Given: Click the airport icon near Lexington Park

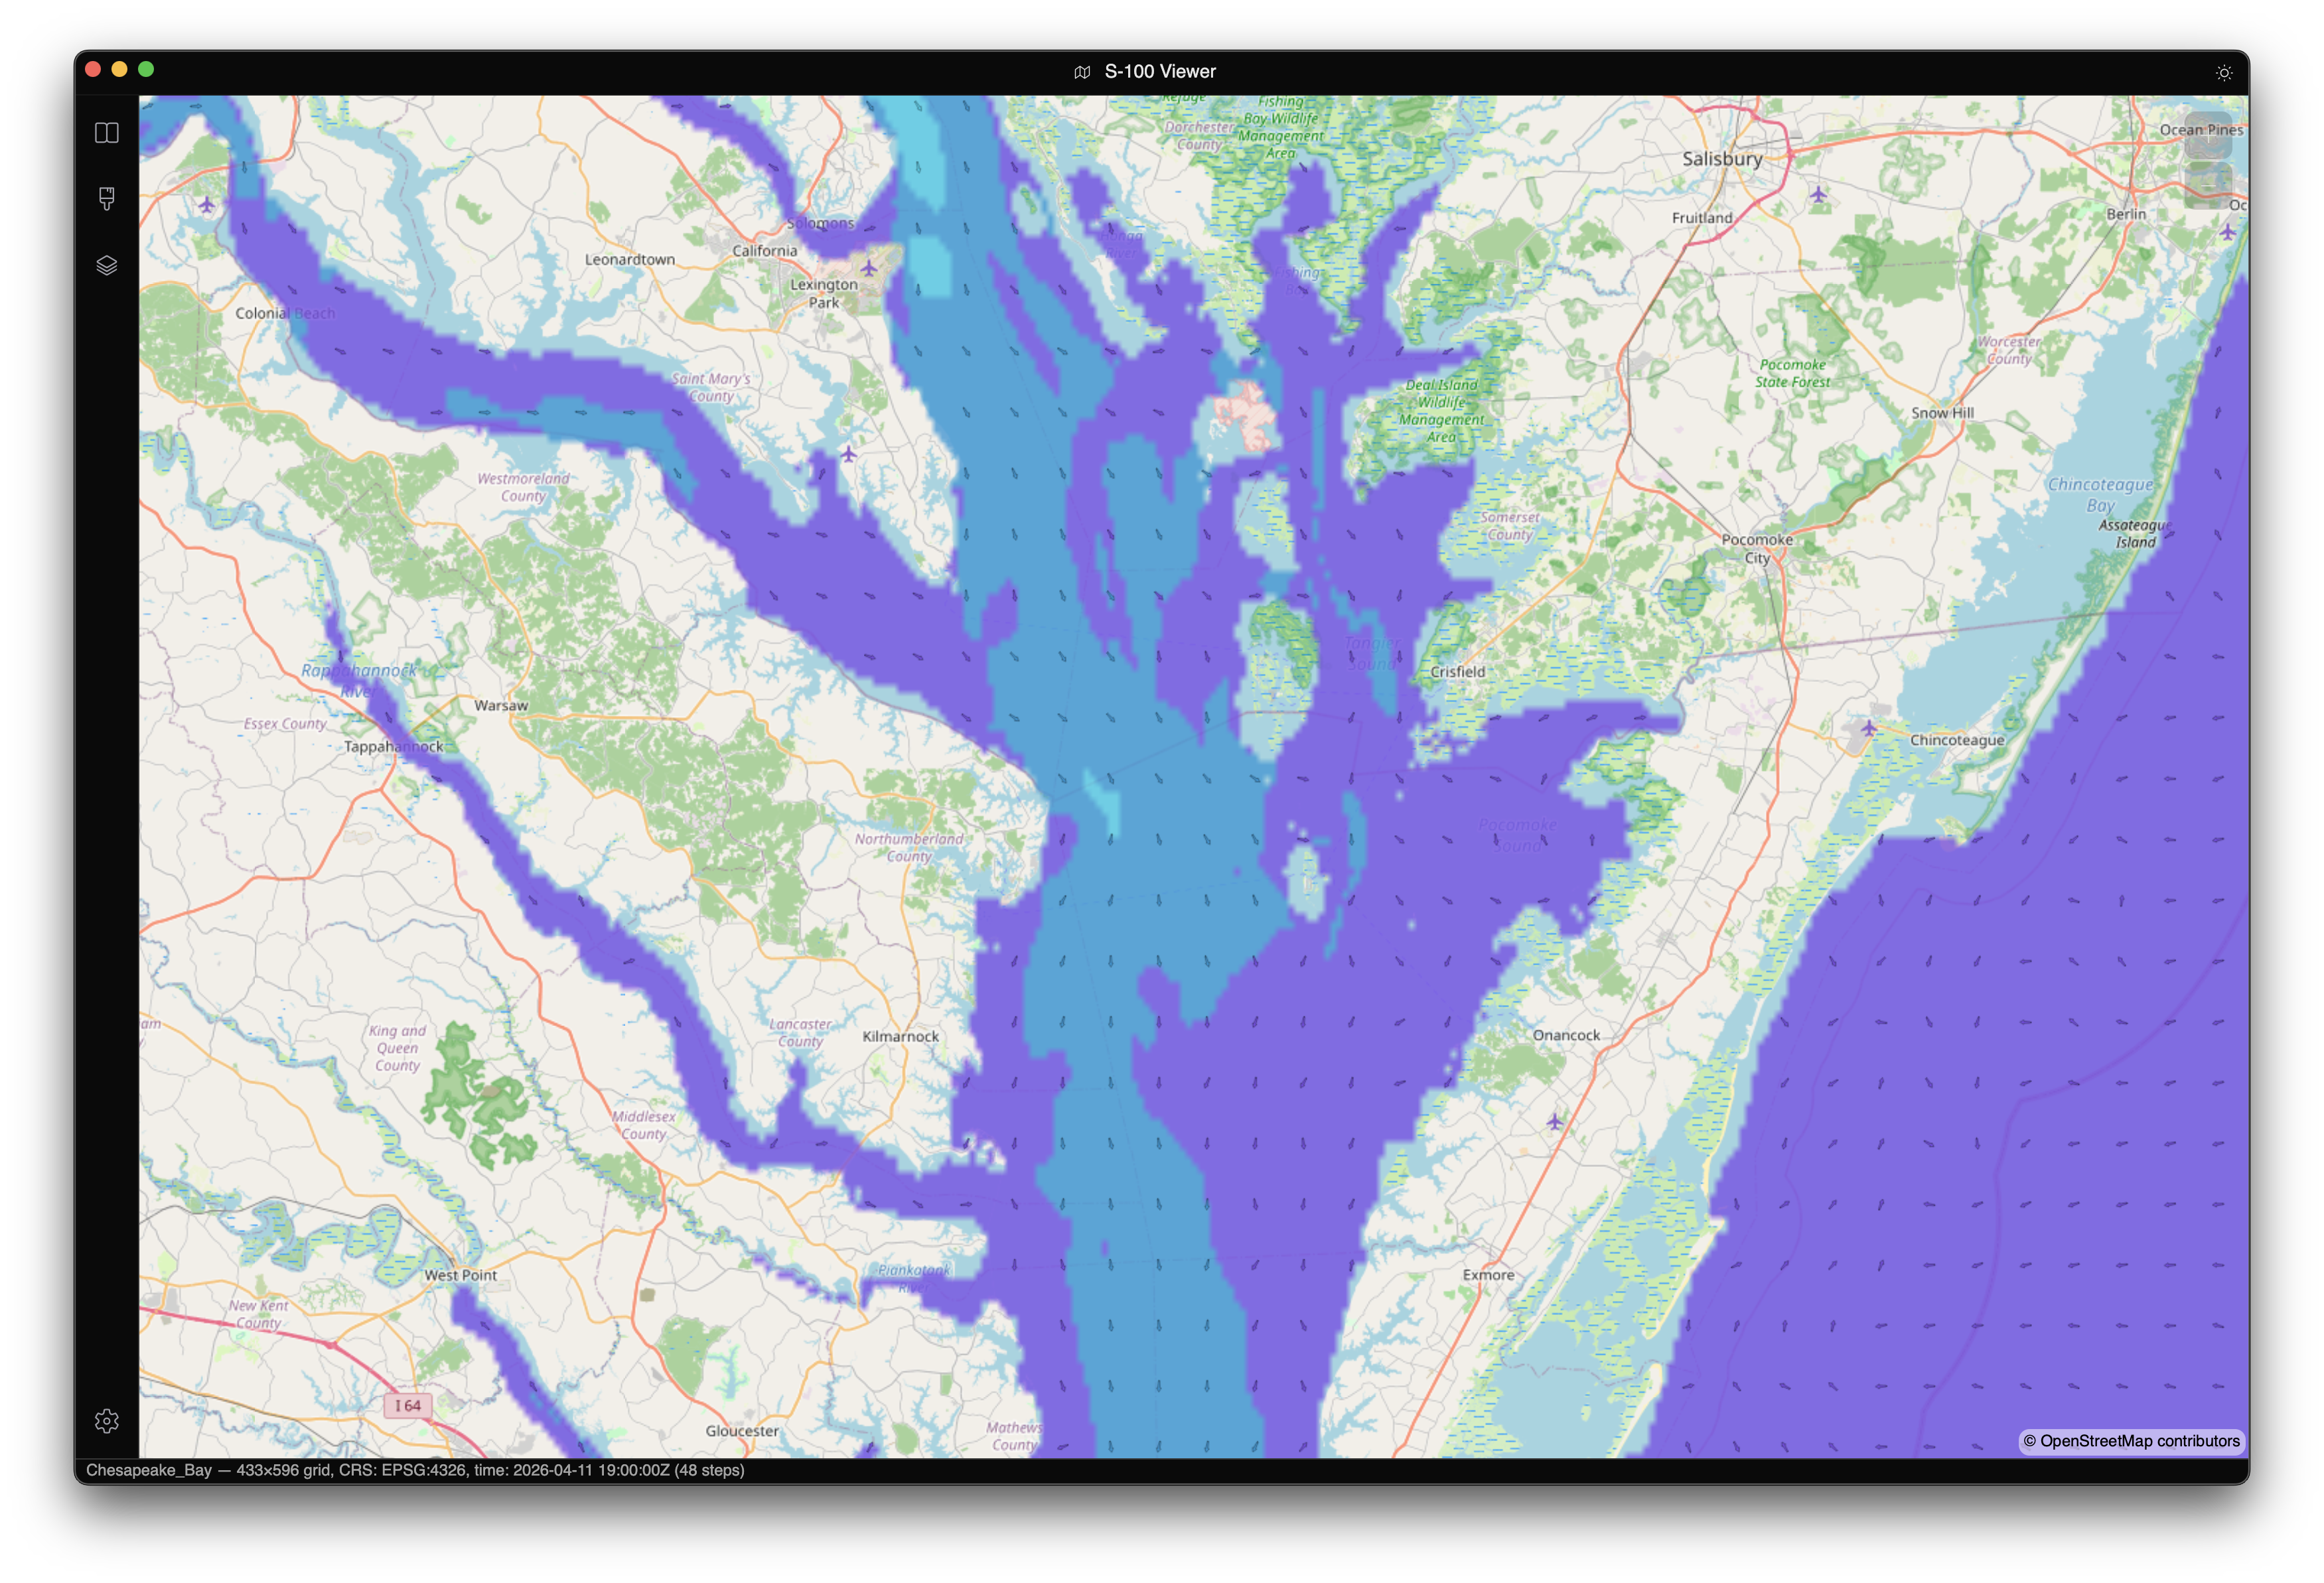Looking at the screenshot, I should [869, 268].
